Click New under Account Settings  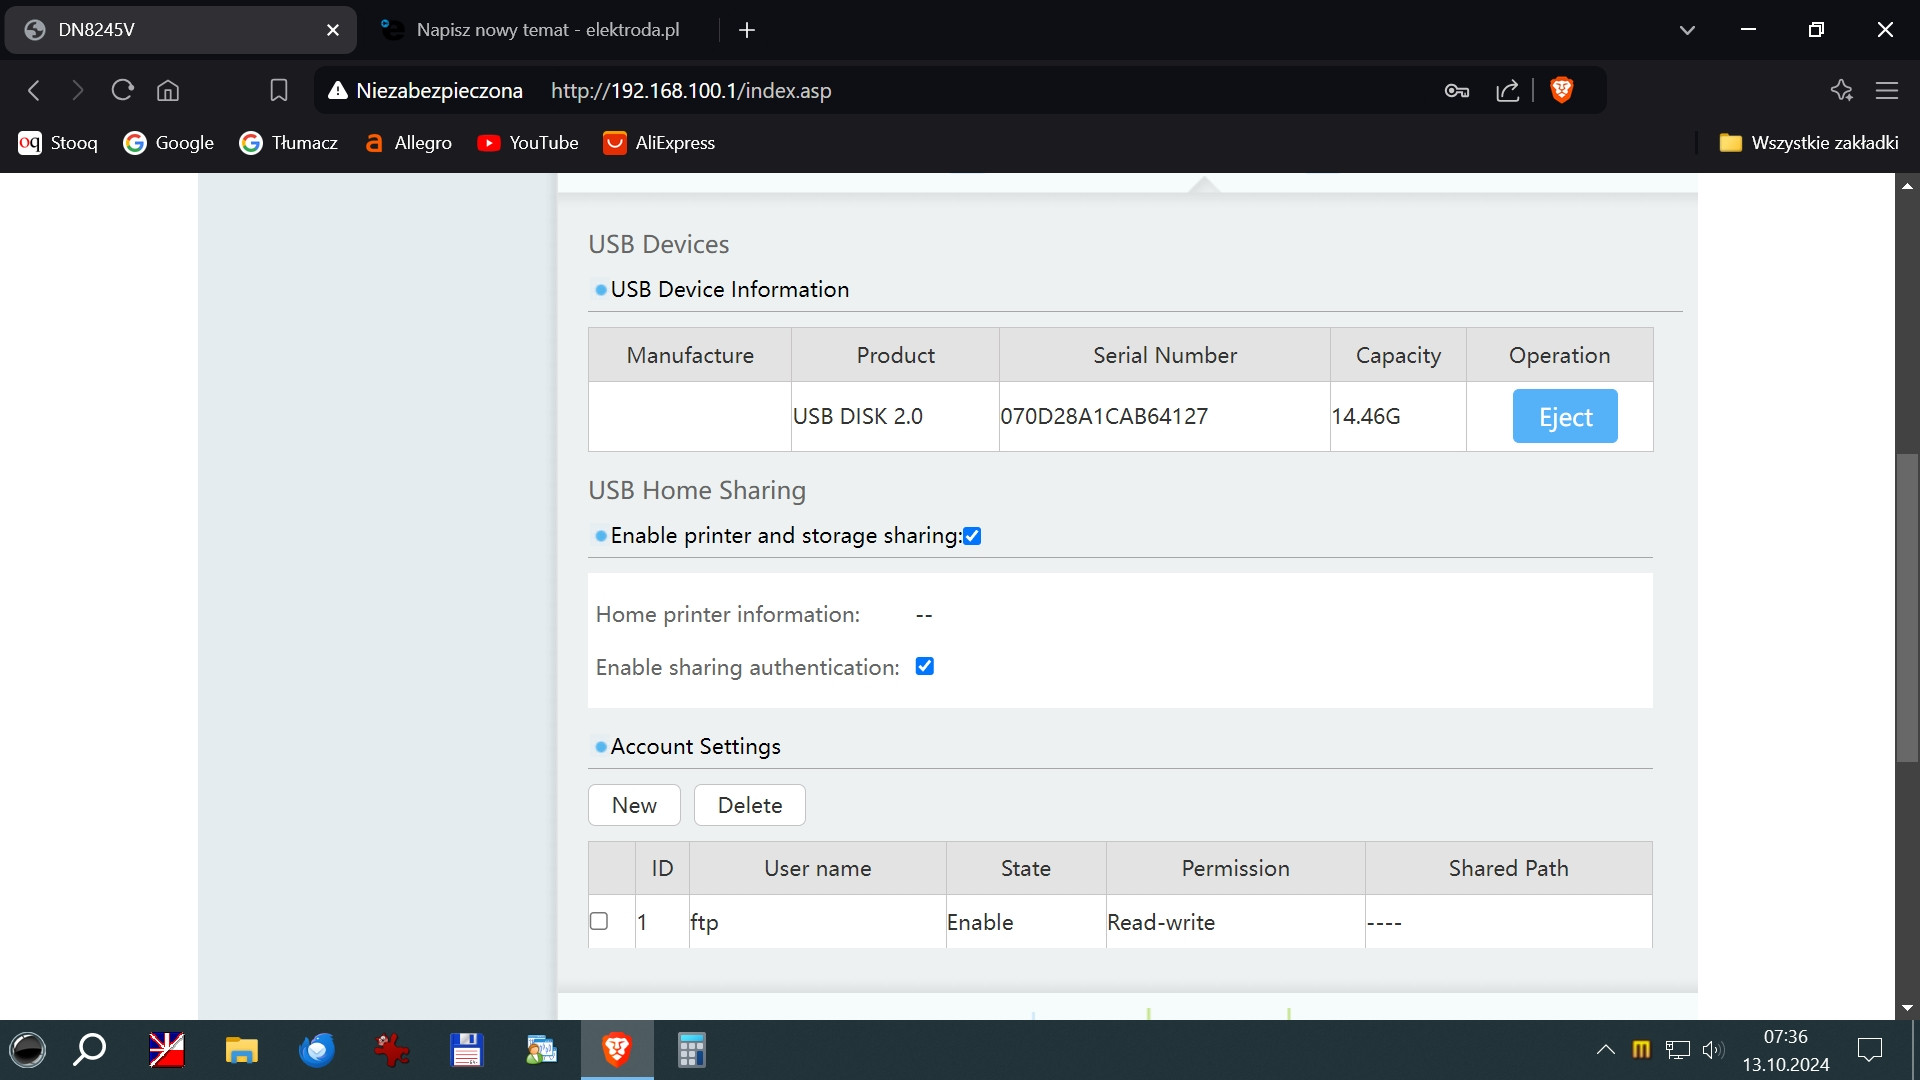pyautogui.click(x=633, y=805)
